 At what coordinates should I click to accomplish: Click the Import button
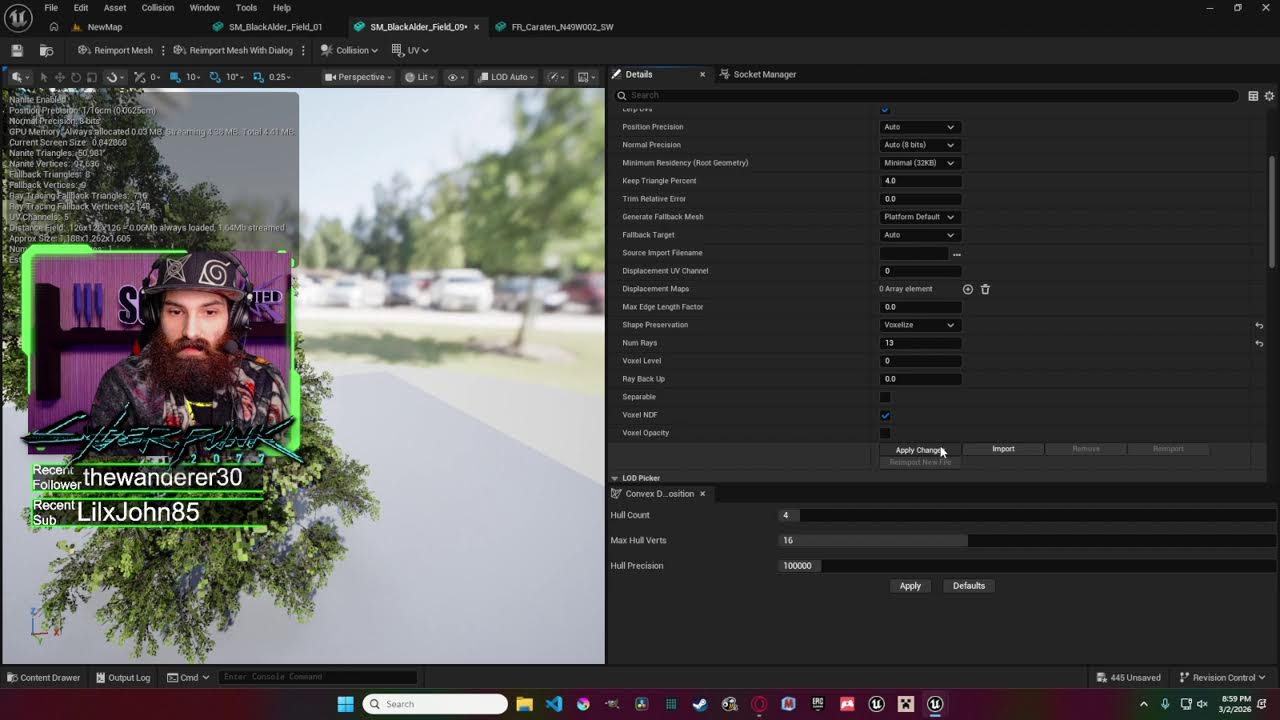pos(1003,449)
